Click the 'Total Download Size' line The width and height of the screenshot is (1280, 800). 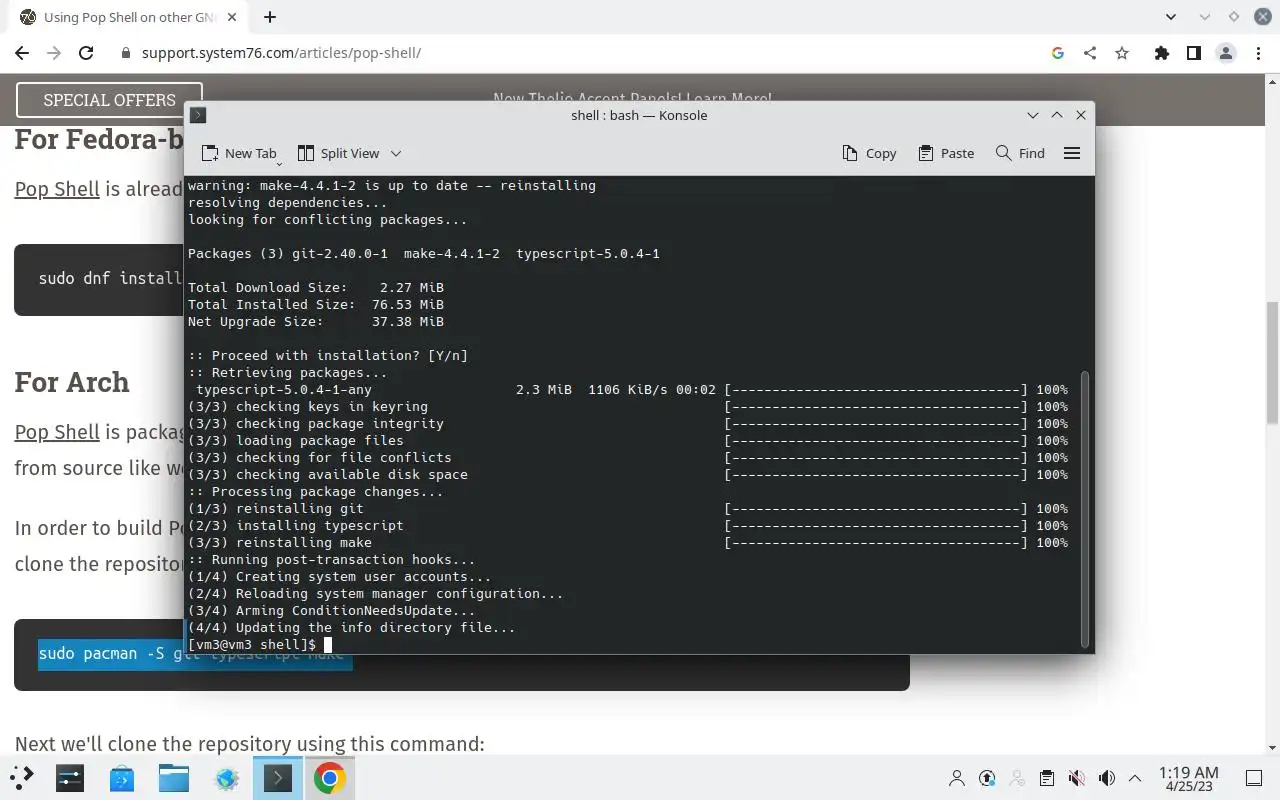(x=316, y=288)
